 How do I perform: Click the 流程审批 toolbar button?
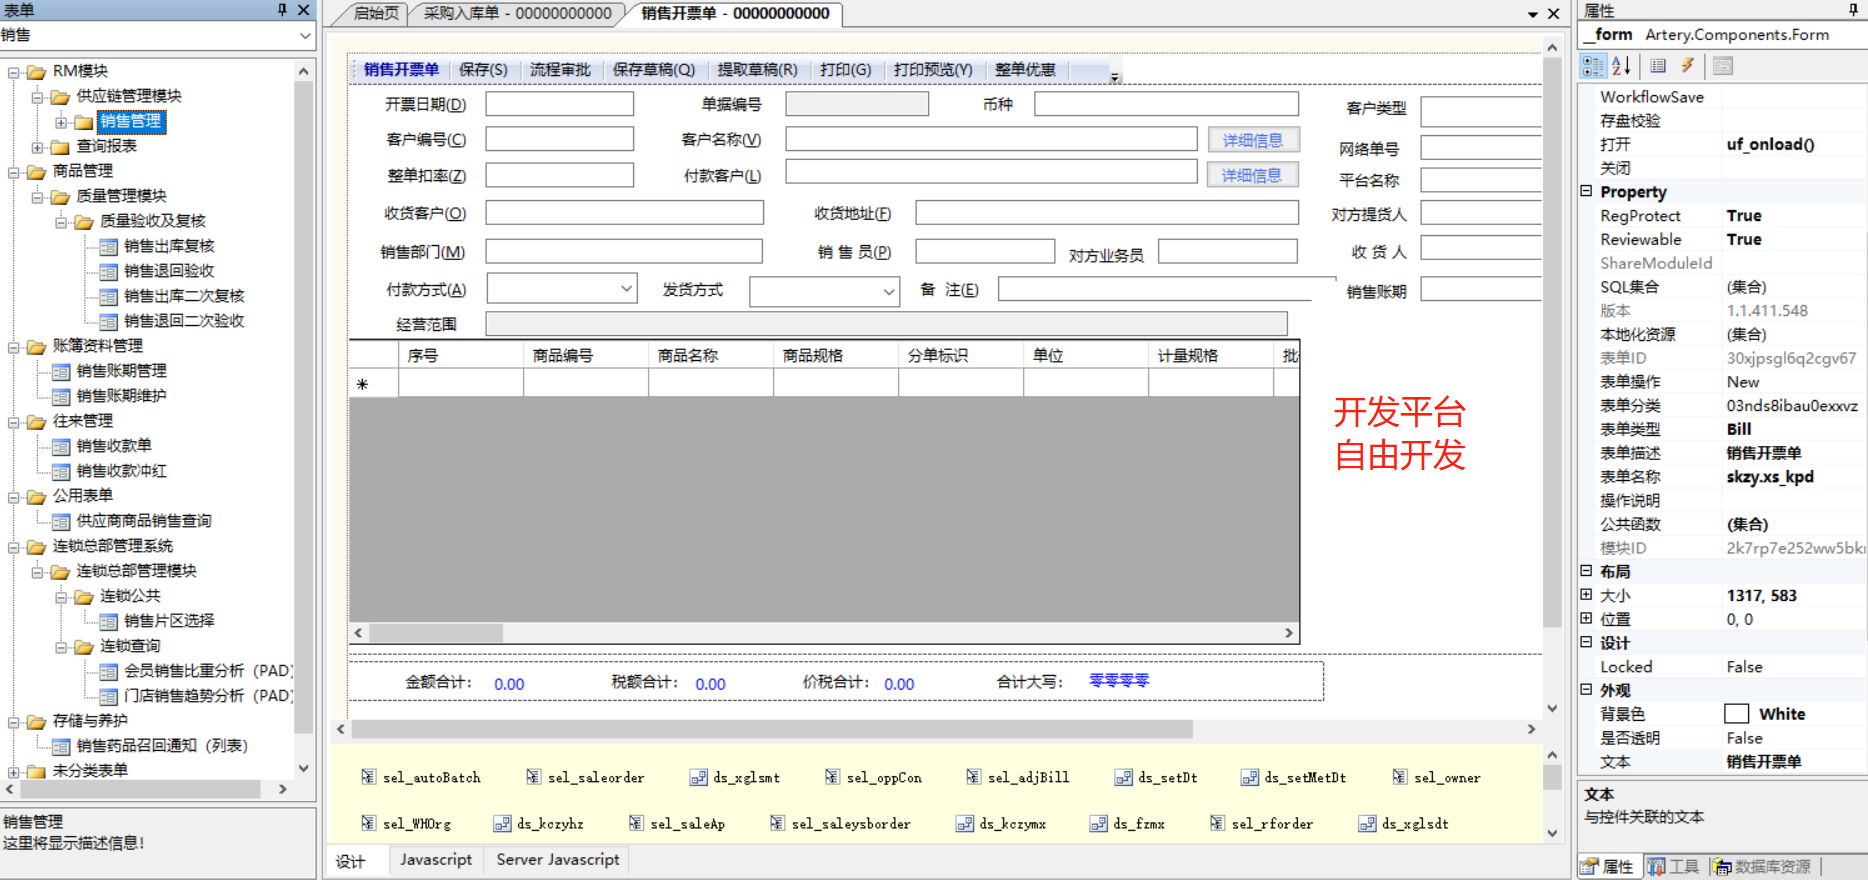560,69
